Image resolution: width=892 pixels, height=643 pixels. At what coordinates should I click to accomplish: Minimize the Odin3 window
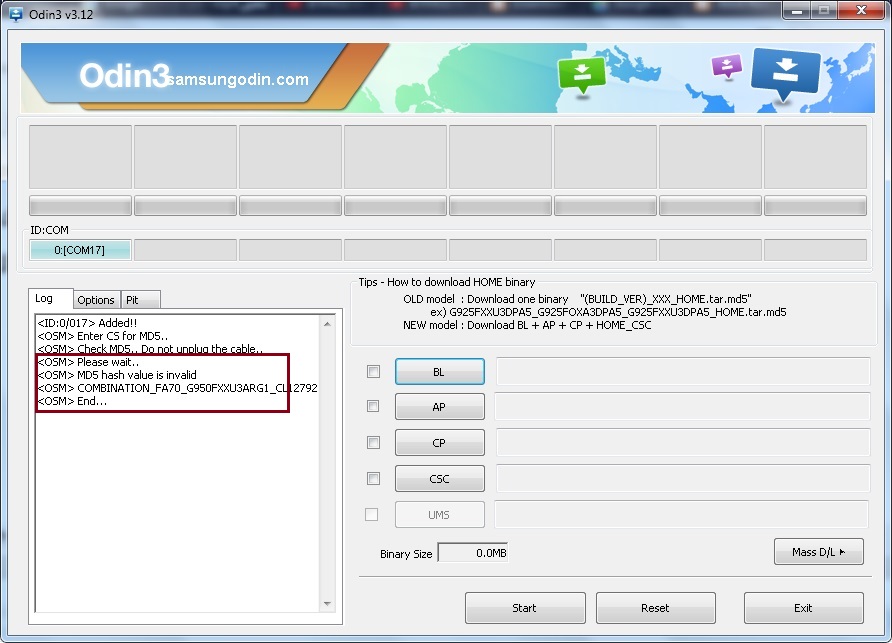point(796,11)
